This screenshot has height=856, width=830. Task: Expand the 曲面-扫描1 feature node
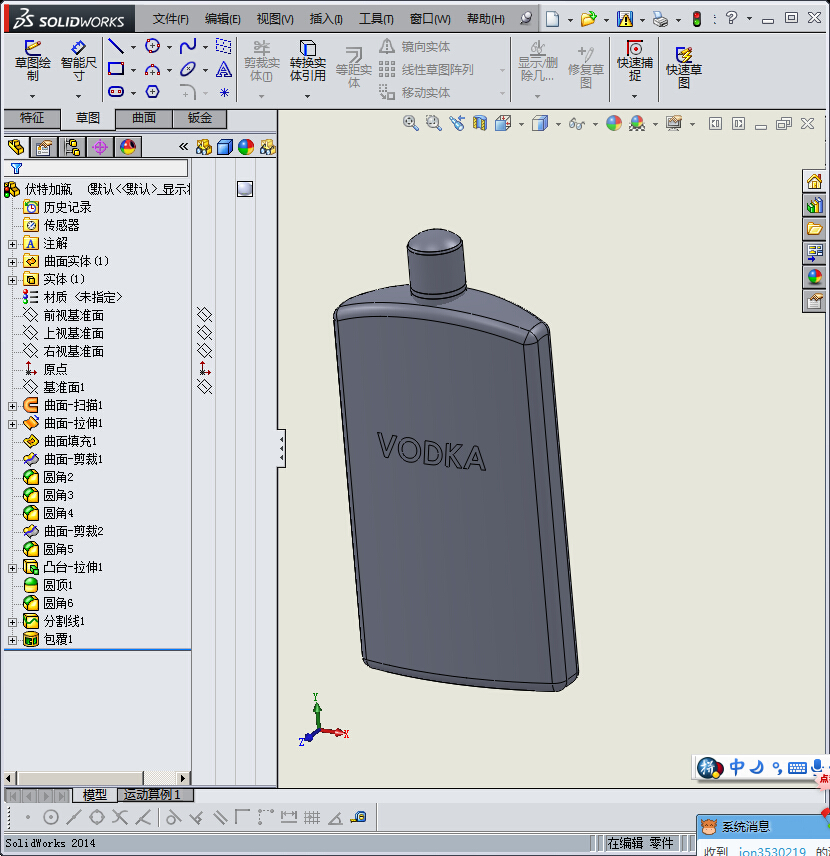pos(12,406)
